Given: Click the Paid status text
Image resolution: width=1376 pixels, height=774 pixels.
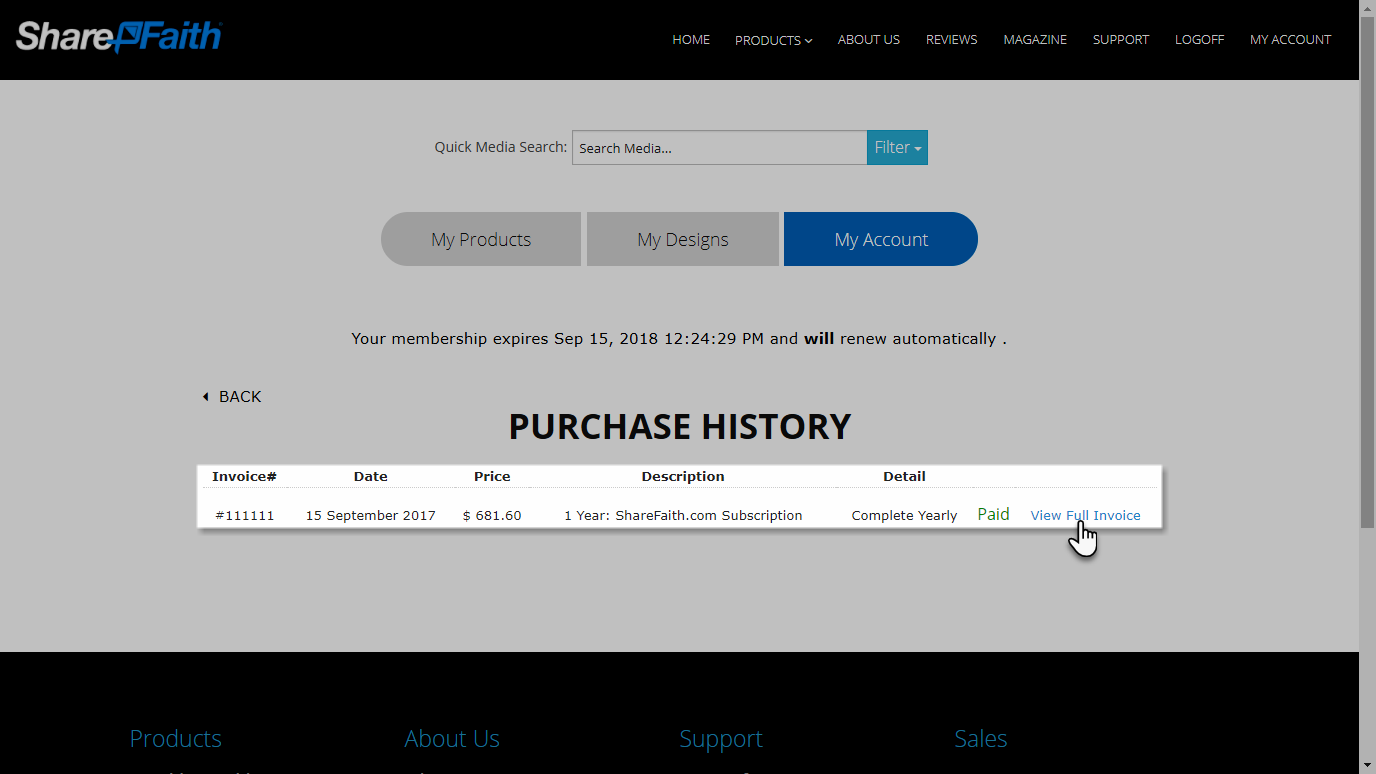Looking at the screenshot, I should 993,514.
